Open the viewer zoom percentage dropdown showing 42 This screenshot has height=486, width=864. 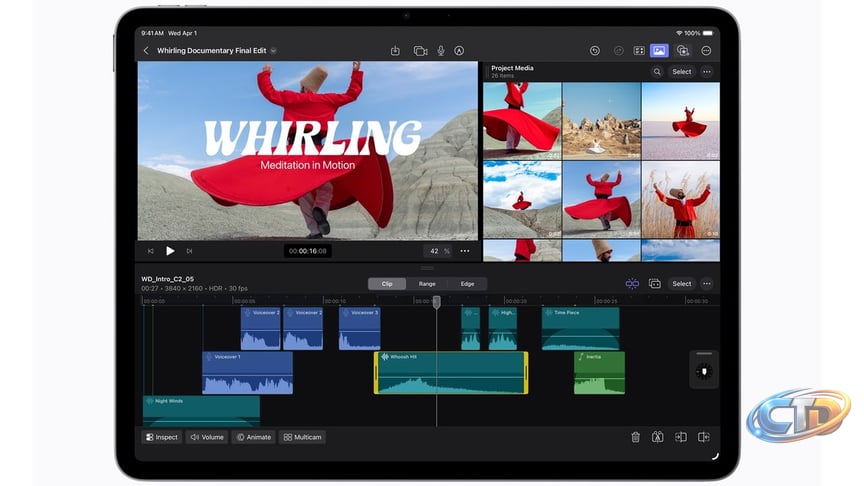point(438,251)
